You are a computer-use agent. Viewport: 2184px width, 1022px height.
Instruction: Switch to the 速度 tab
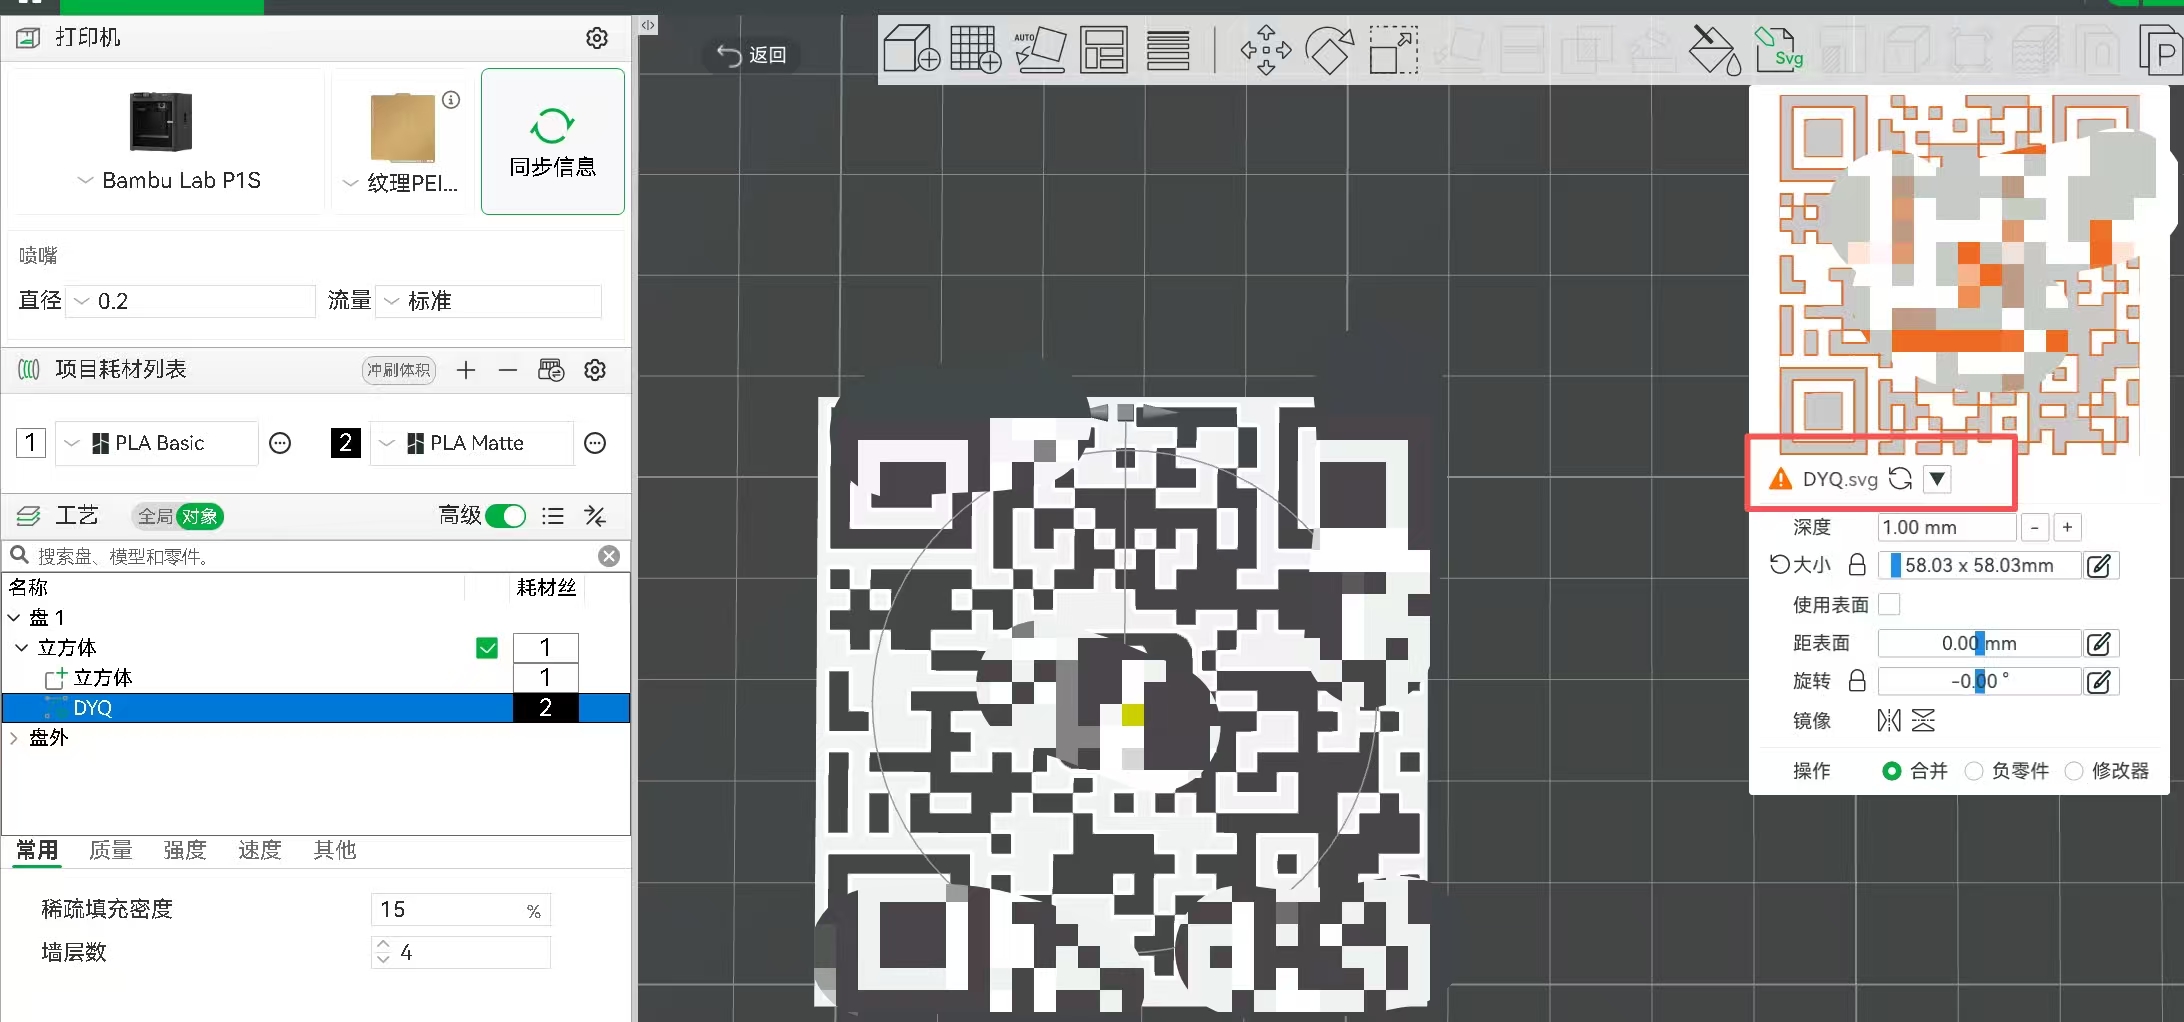[x=260, y=850]
